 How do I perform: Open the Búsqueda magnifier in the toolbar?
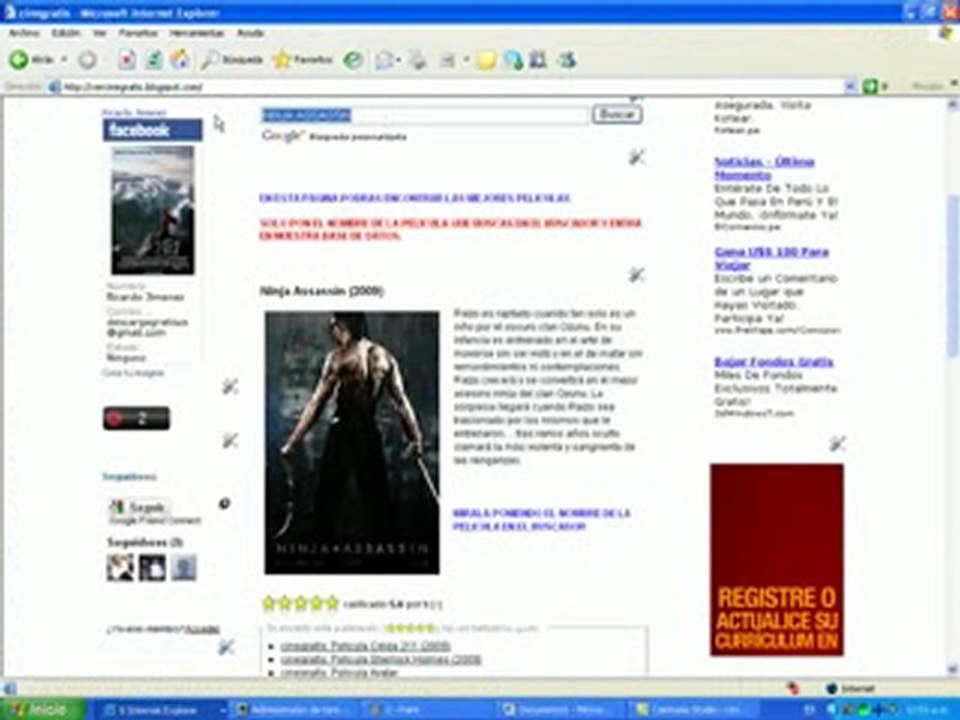(x=232, y=59)
